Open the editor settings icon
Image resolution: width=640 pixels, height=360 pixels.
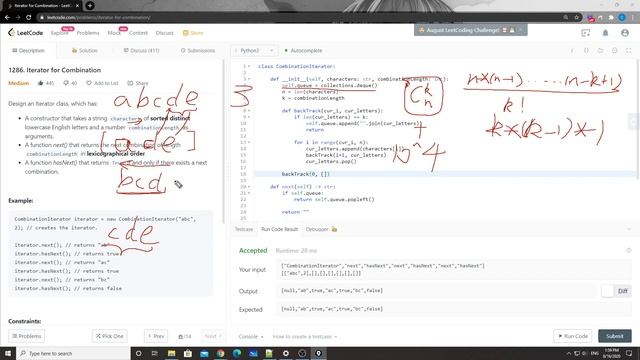(614, 51)
